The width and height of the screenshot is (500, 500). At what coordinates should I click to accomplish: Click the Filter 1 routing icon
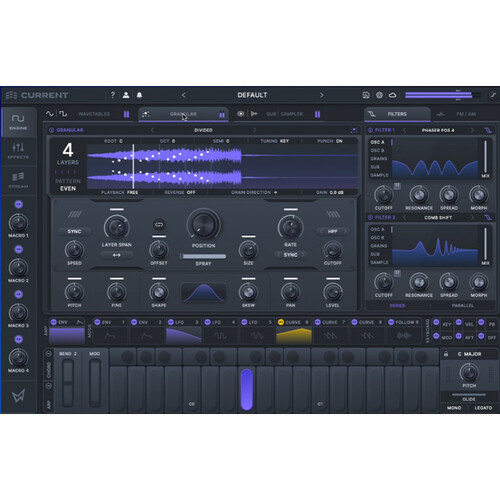click(x=488, y=130)
